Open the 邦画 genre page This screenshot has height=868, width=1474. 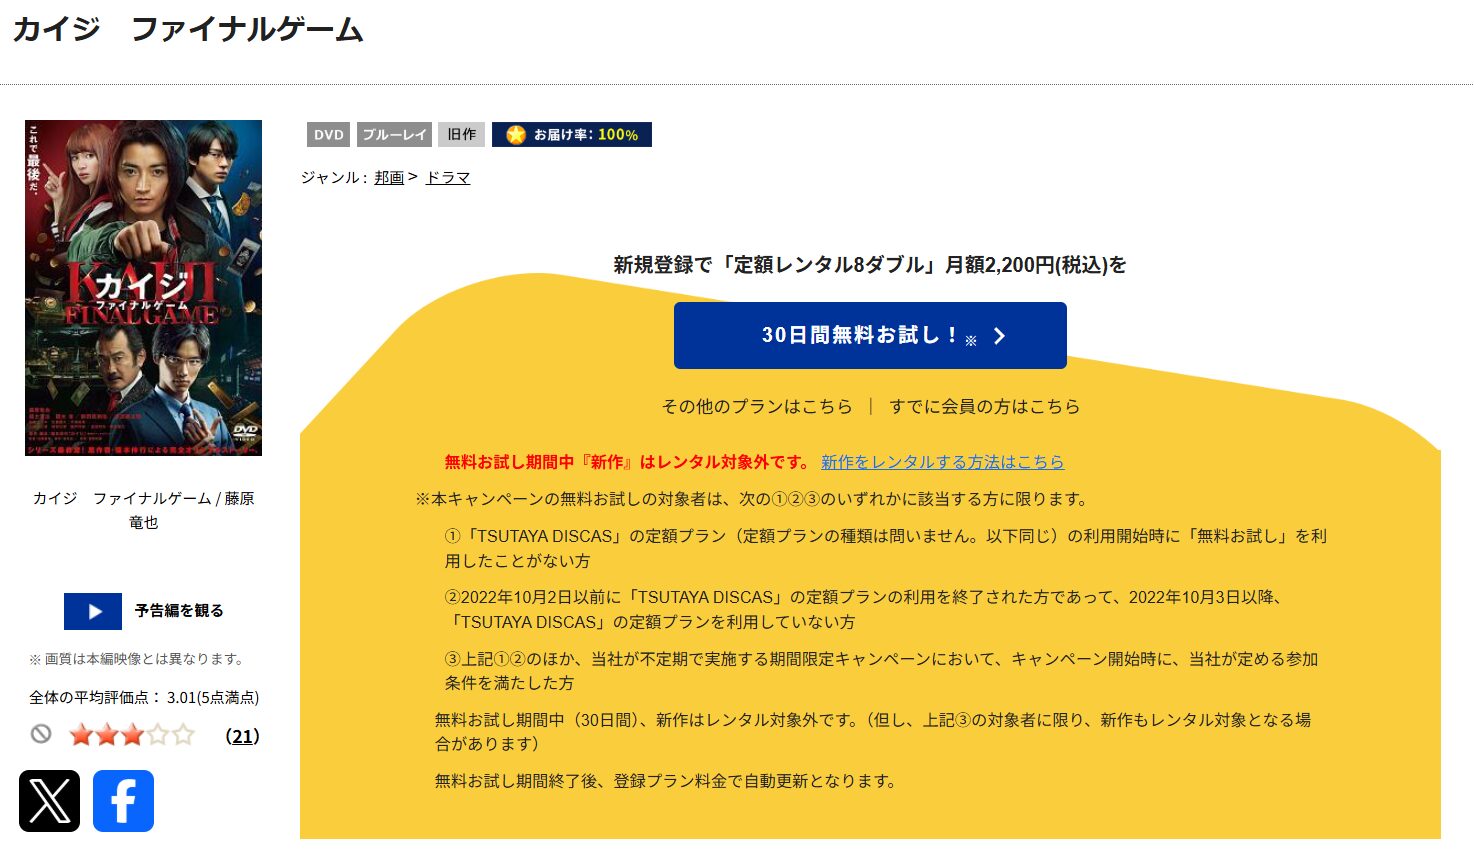(388, 177)
